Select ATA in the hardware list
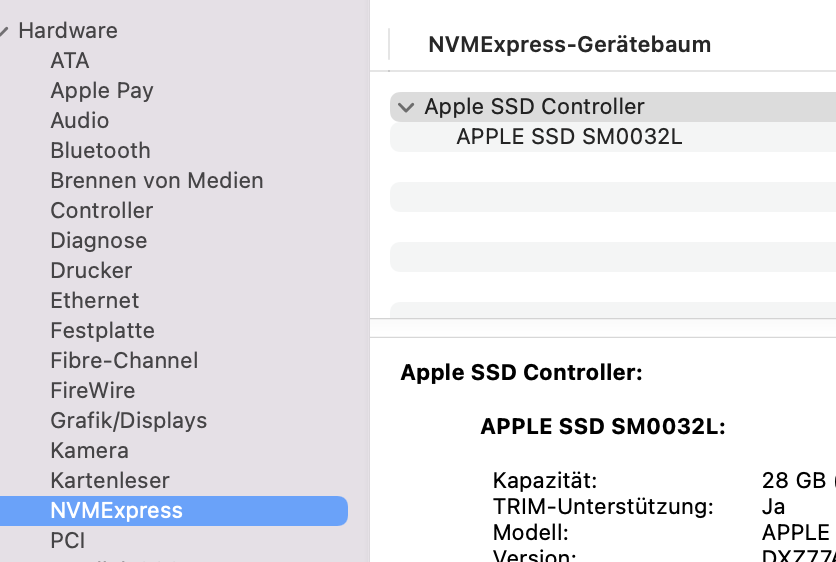The image size is (836, 562). point(70,61)
